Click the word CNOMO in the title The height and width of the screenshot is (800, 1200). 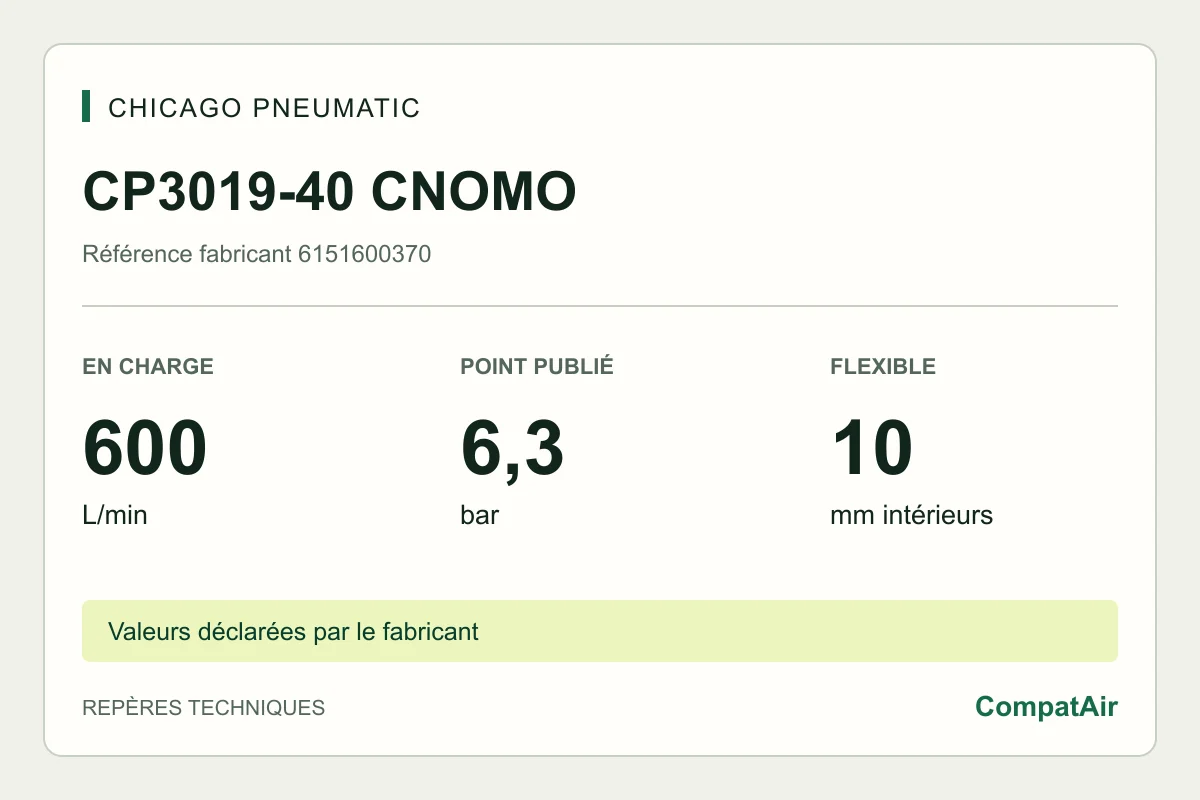[x=474, y=191]
